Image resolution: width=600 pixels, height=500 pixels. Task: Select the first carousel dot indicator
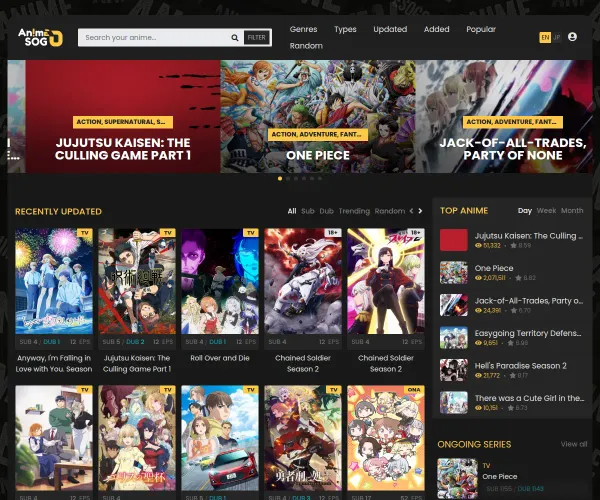[280, 178]
